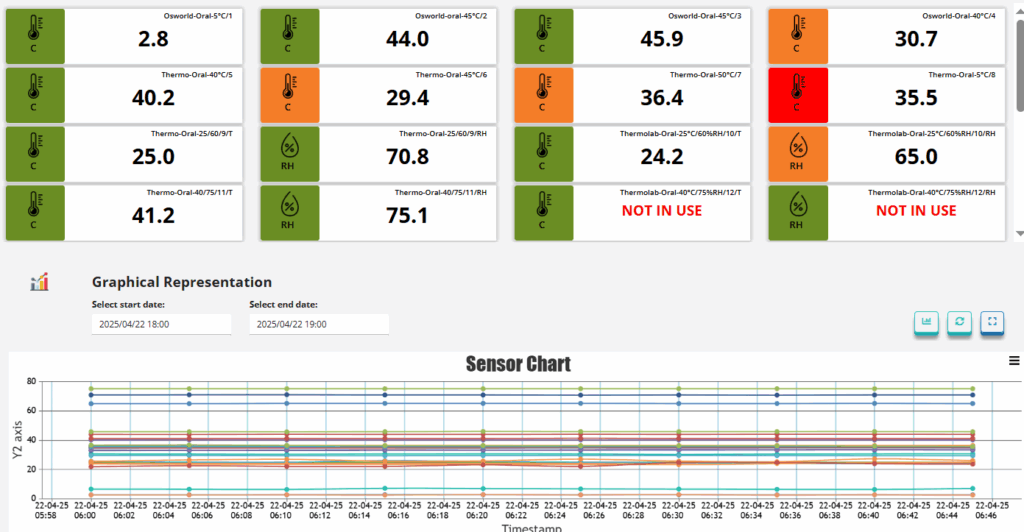
Task: Click the red Thermo-Oral-5°C/8 thermometer icon
Action: point(797,95)
